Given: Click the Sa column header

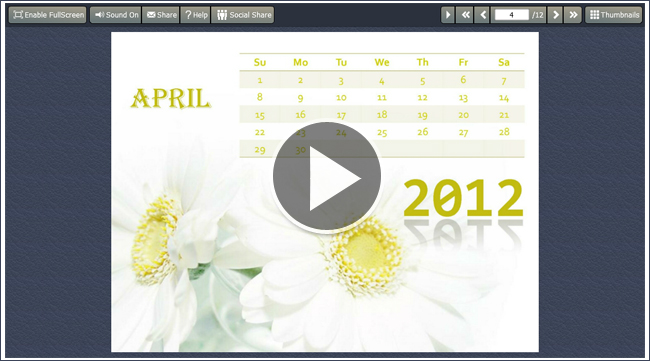Looking at the screenshot, I should [504, 62].
